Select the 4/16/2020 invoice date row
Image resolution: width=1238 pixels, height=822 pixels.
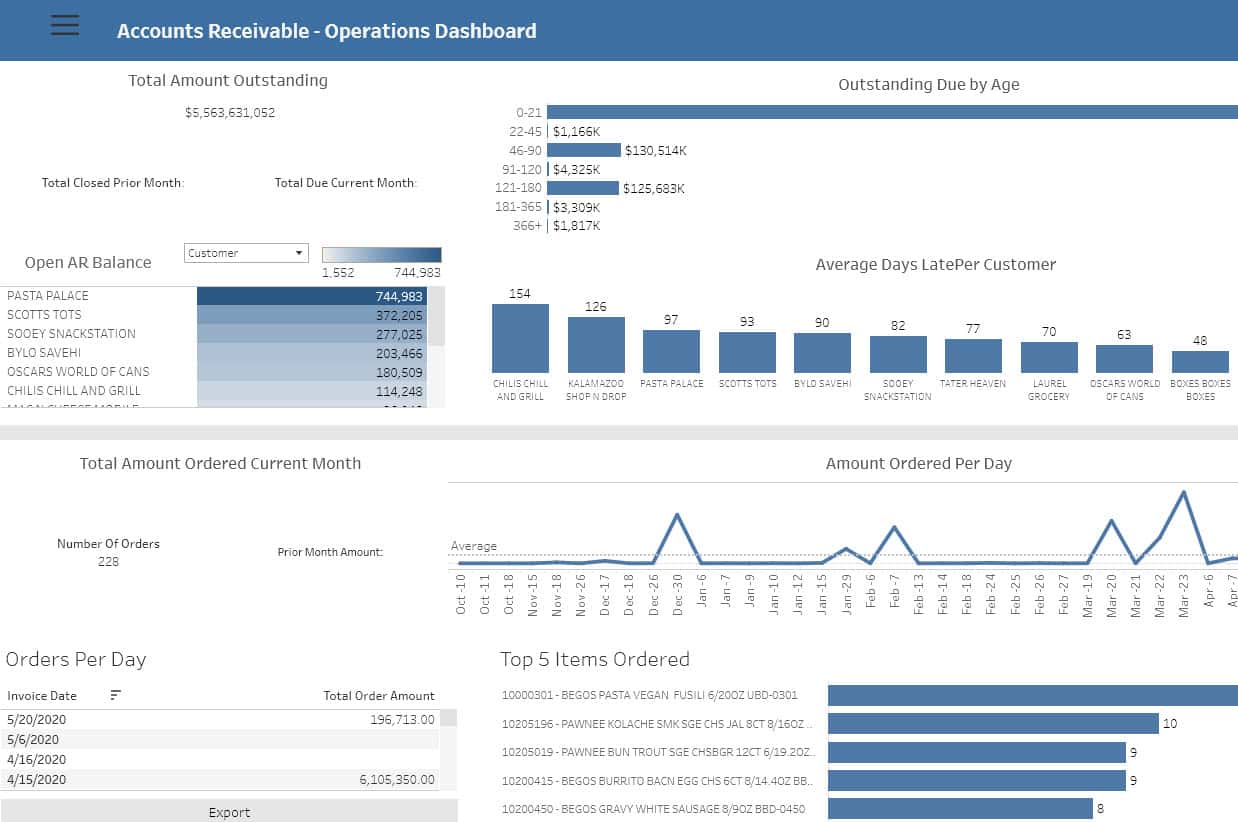[x=220, y=759]
